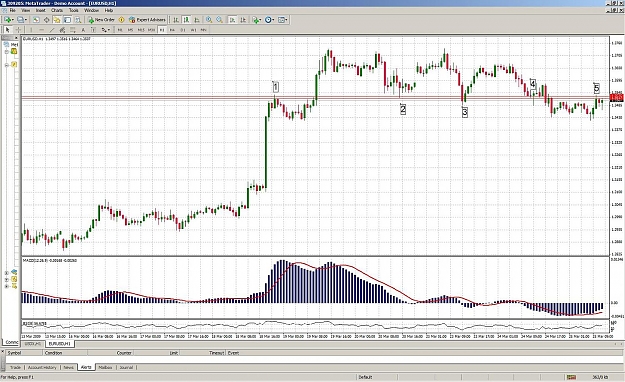This screenshot has height=382, width=625.
Task: Select the Vertical Line tool
Action: tap(31, 30)
